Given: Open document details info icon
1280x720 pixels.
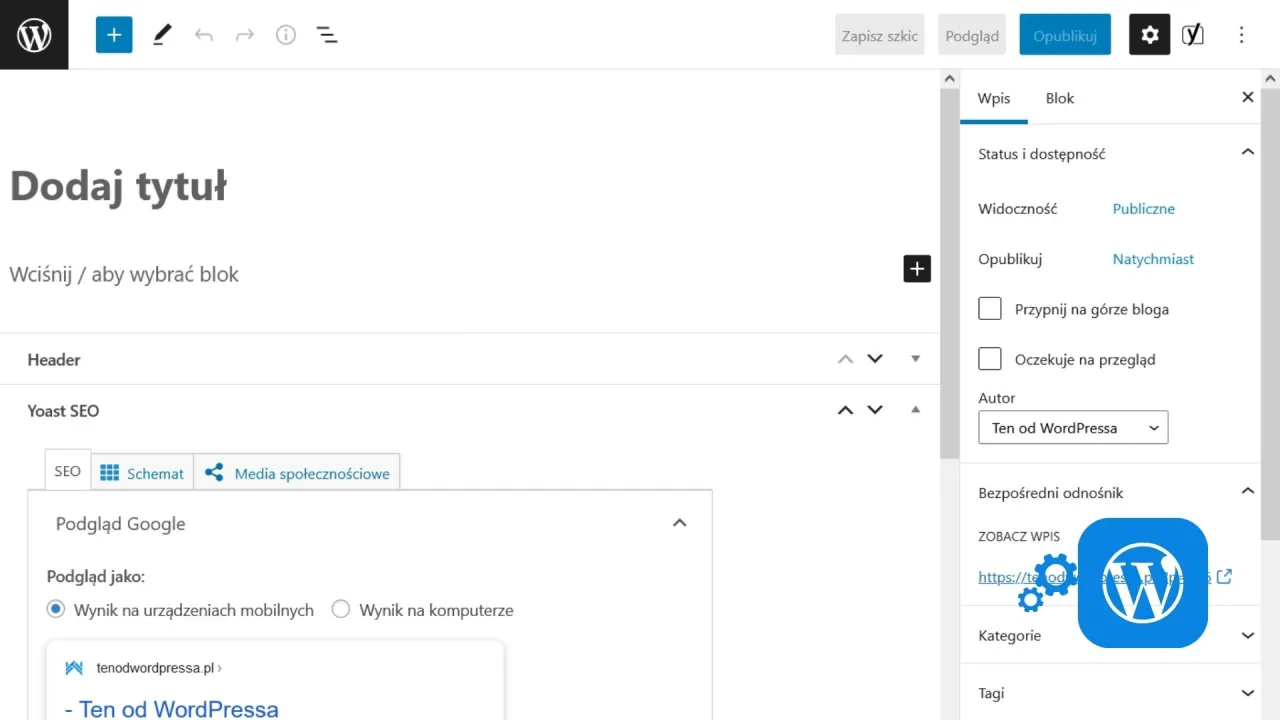Looking at the screenshot, I should [x=285, y=34].
